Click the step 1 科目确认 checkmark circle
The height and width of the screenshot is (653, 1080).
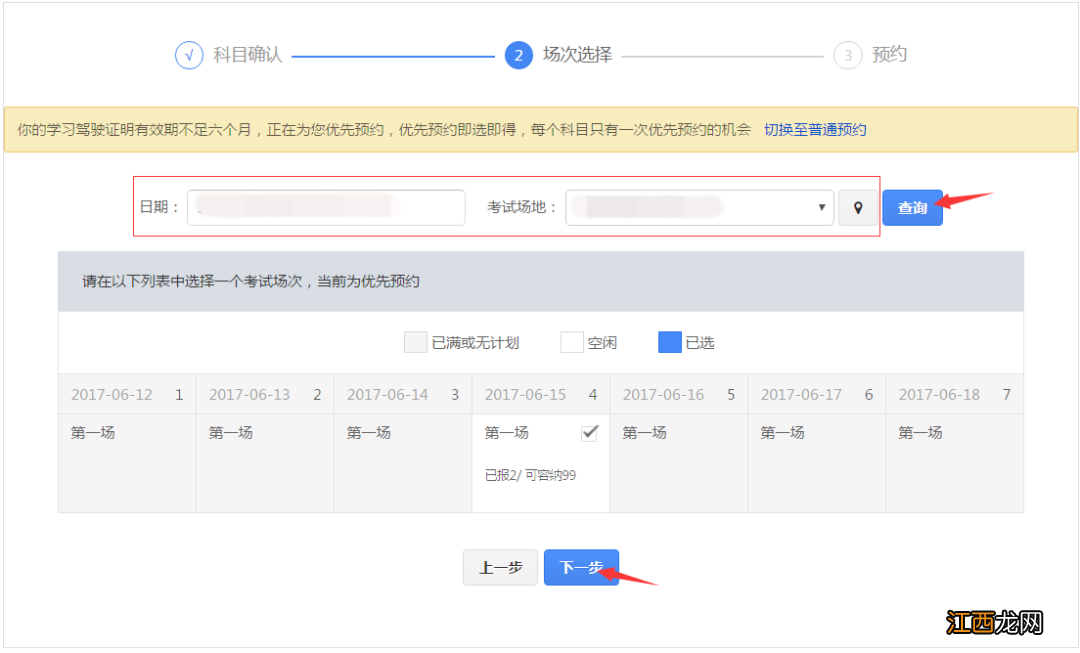click(188, 55)
